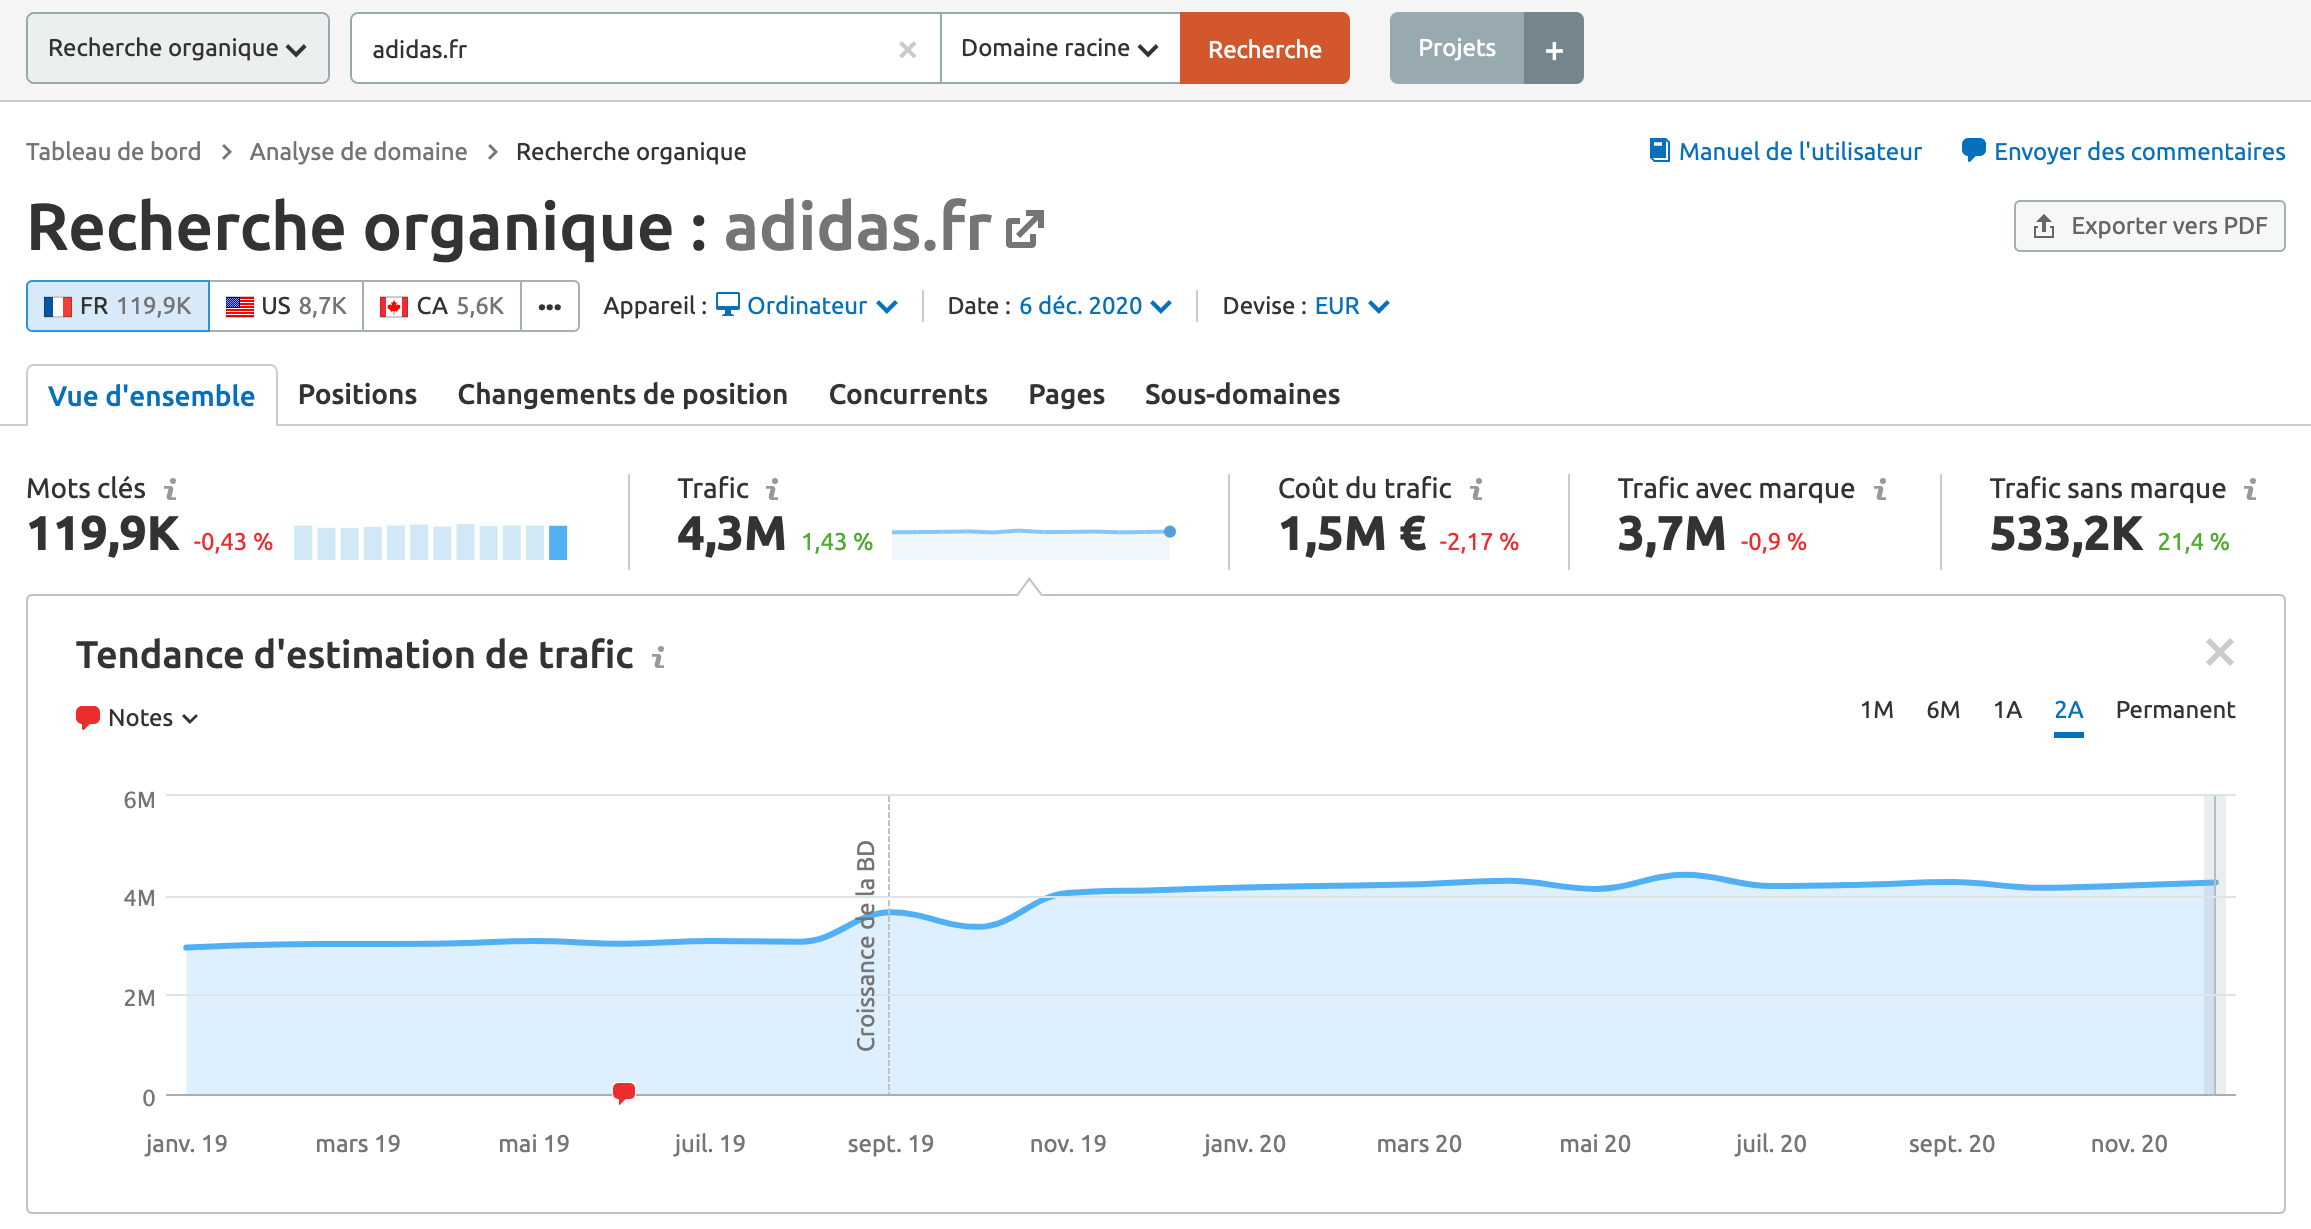Click the Trafic sparkline mini chart
Screen dimensions: 2311x1229
[1033, 541]
